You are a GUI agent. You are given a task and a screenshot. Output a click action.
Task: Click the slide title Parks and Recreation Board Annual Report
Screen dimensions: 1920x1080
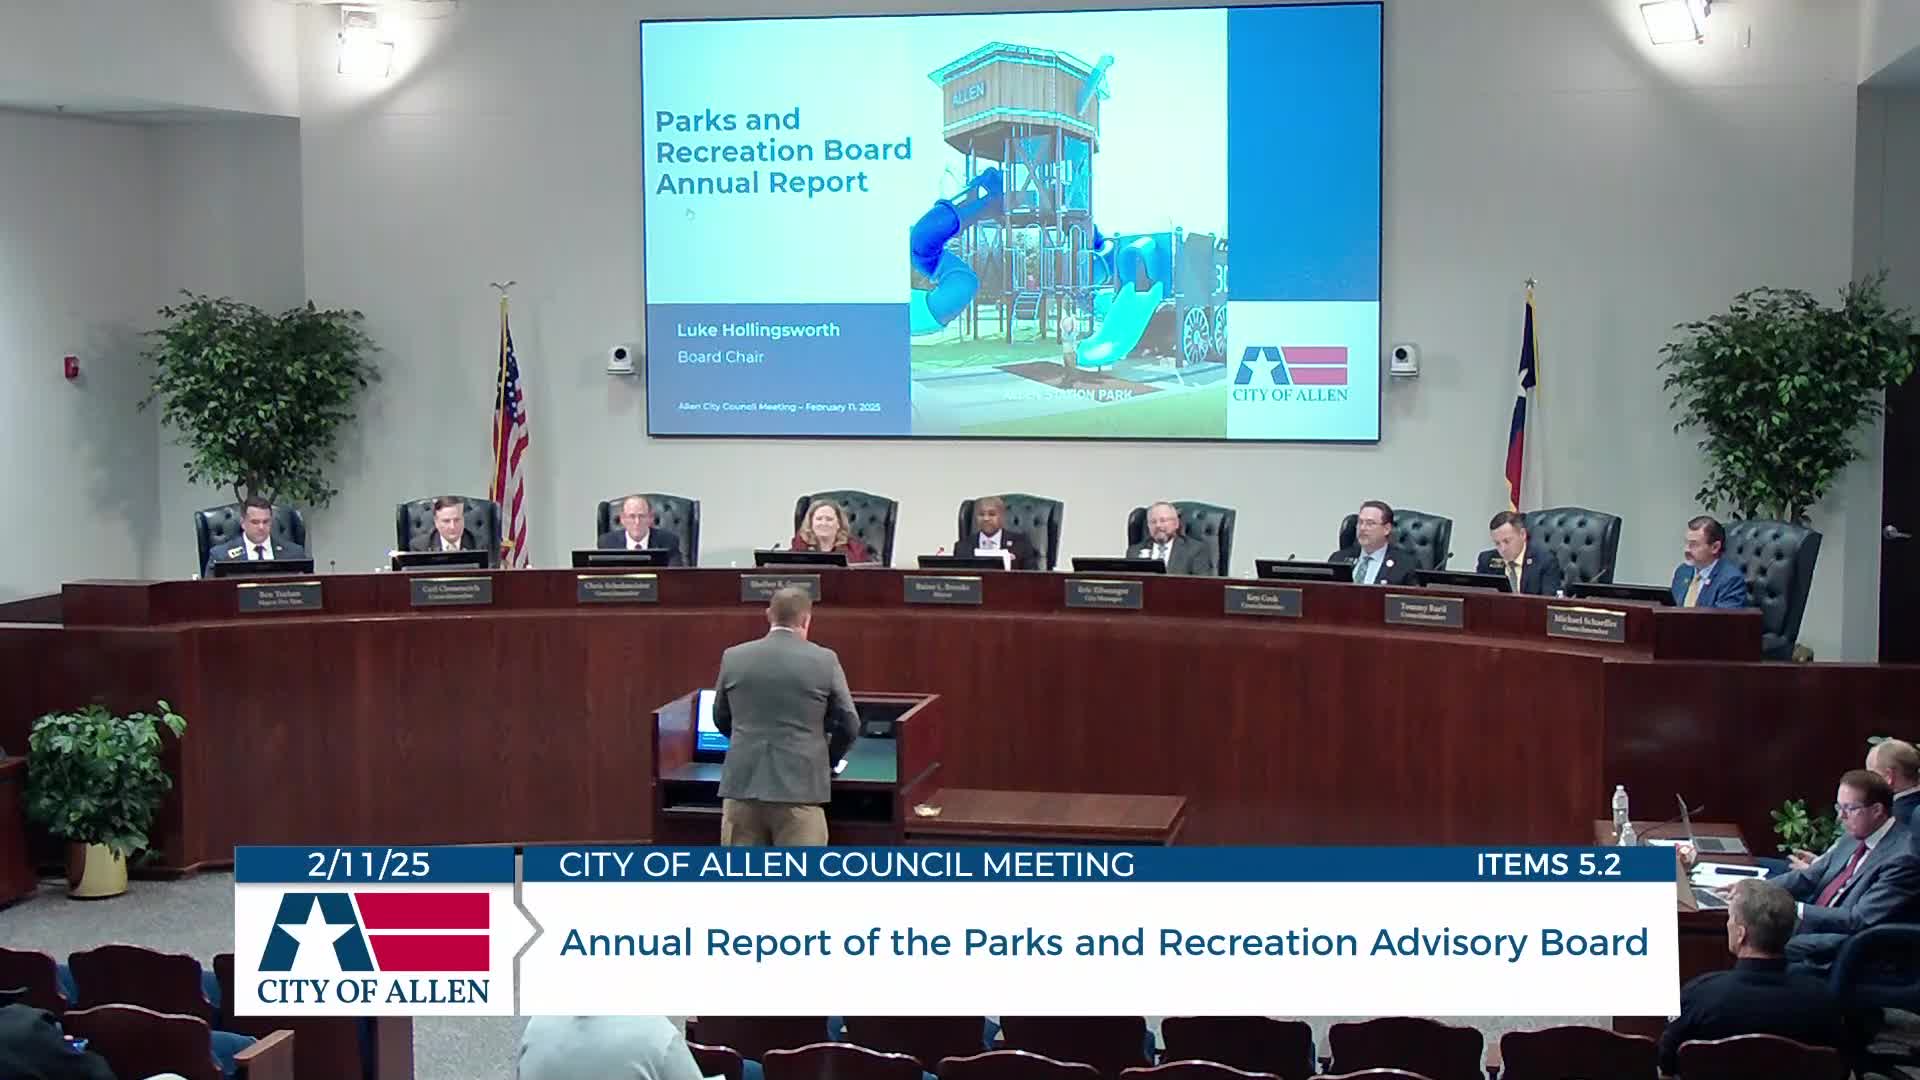pos(782,151)
